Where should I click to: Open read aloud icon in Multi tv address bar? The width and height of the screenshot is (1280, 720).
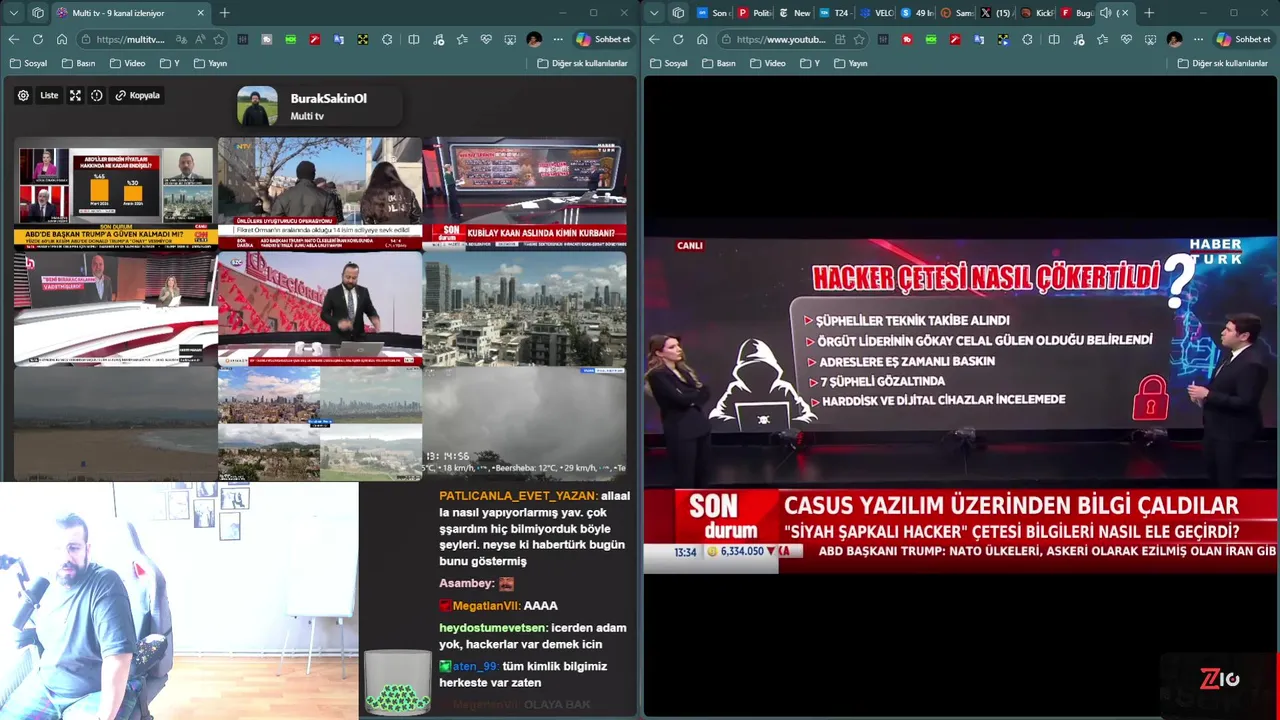[200, 39]
